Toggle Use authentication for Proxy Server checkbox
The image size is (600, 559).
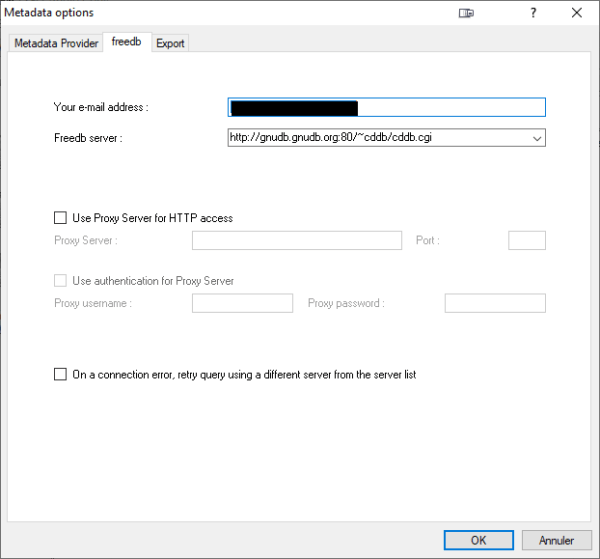click(x=60, y=280)
